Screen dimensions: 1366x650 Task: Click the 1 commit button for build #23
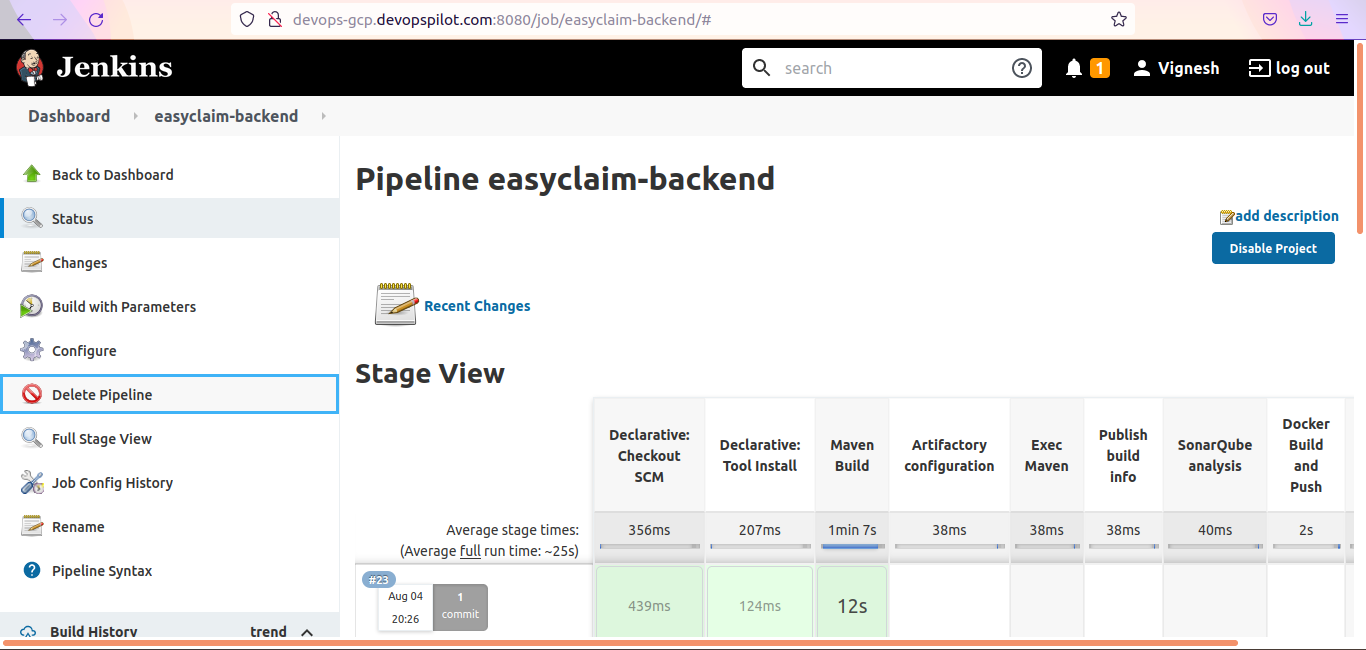[x=460, y=607]
